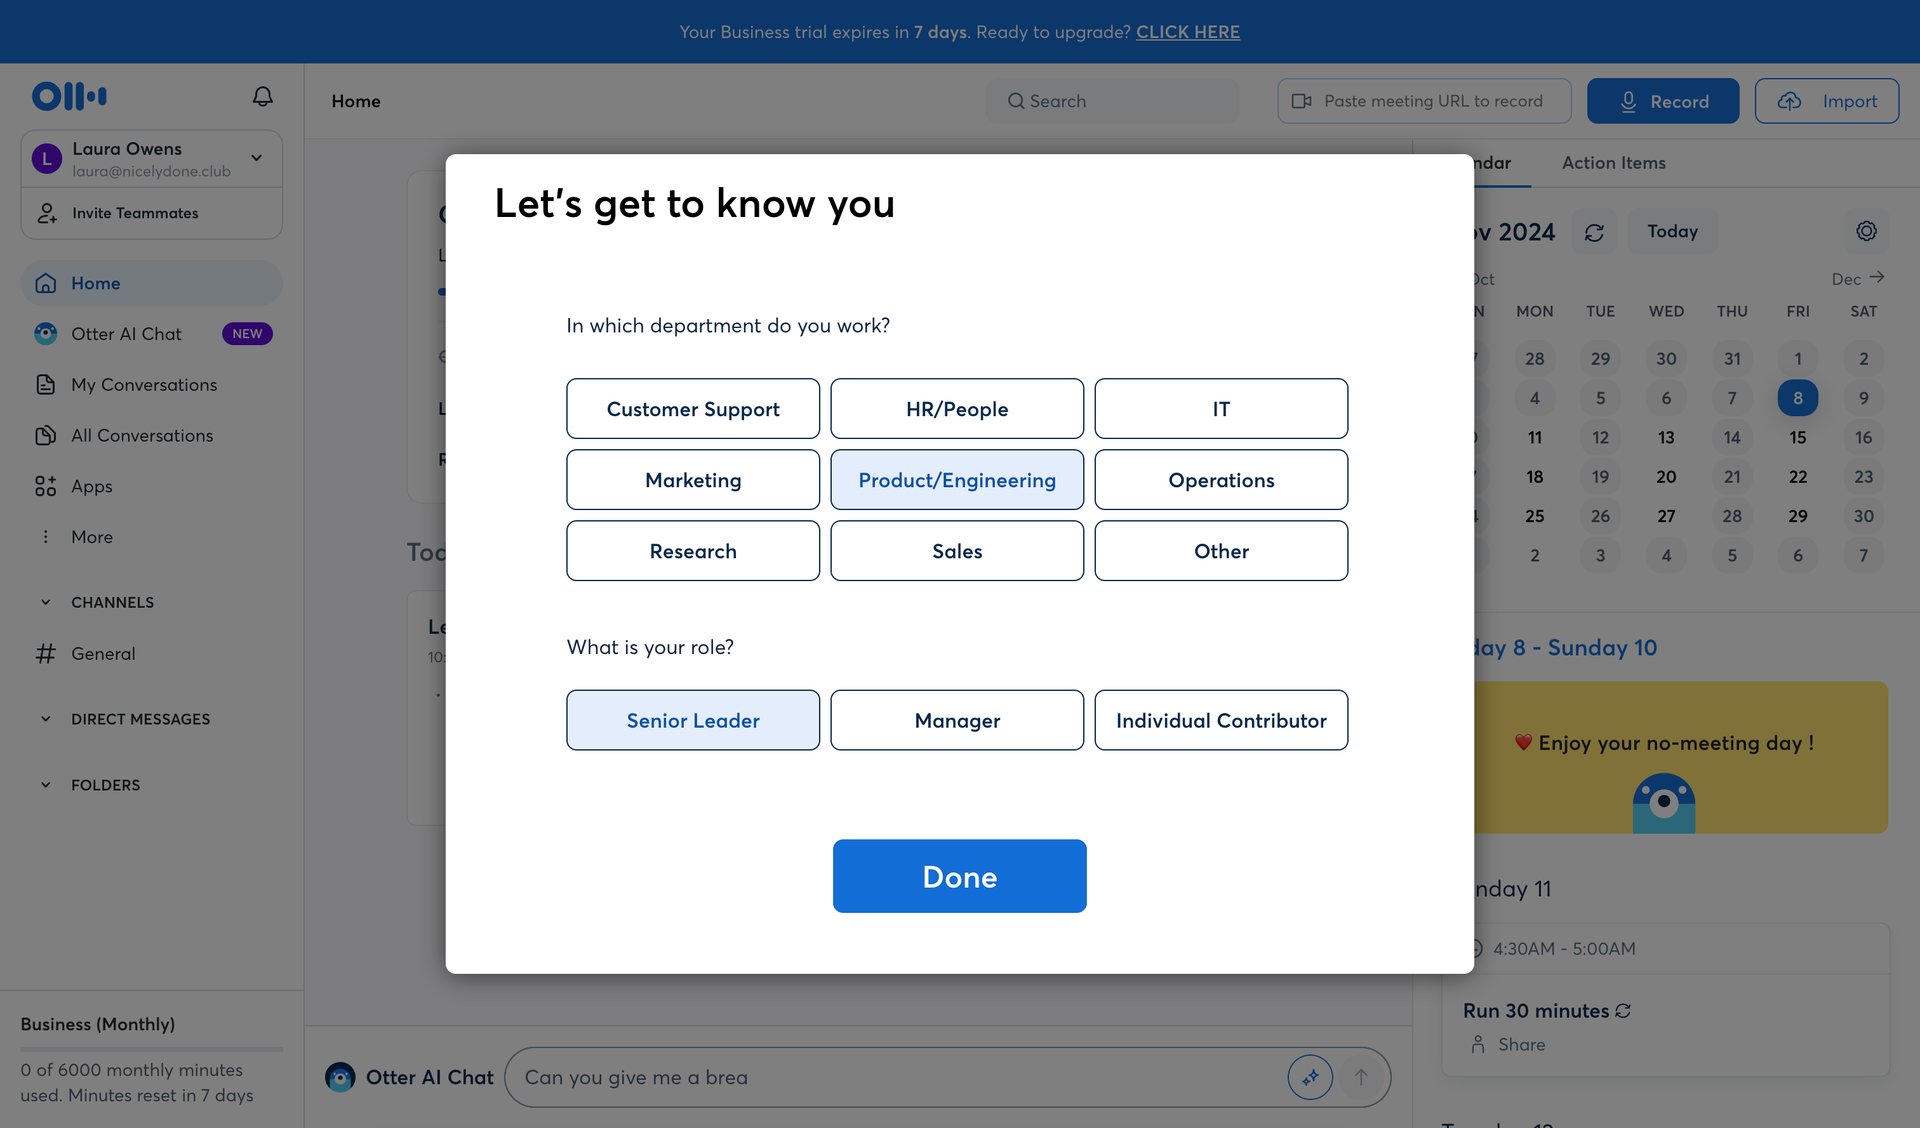Expand the Laura Owens account dropdown
The image size is (1920, 1128).
pyautogui.click(x=256, y=158)
